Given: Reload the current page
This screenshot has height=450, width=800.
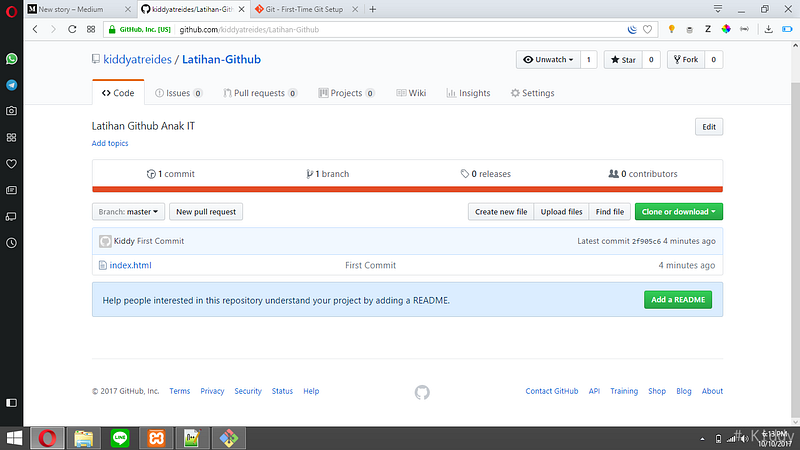Looking at the screenshot, I should [72, 30].
